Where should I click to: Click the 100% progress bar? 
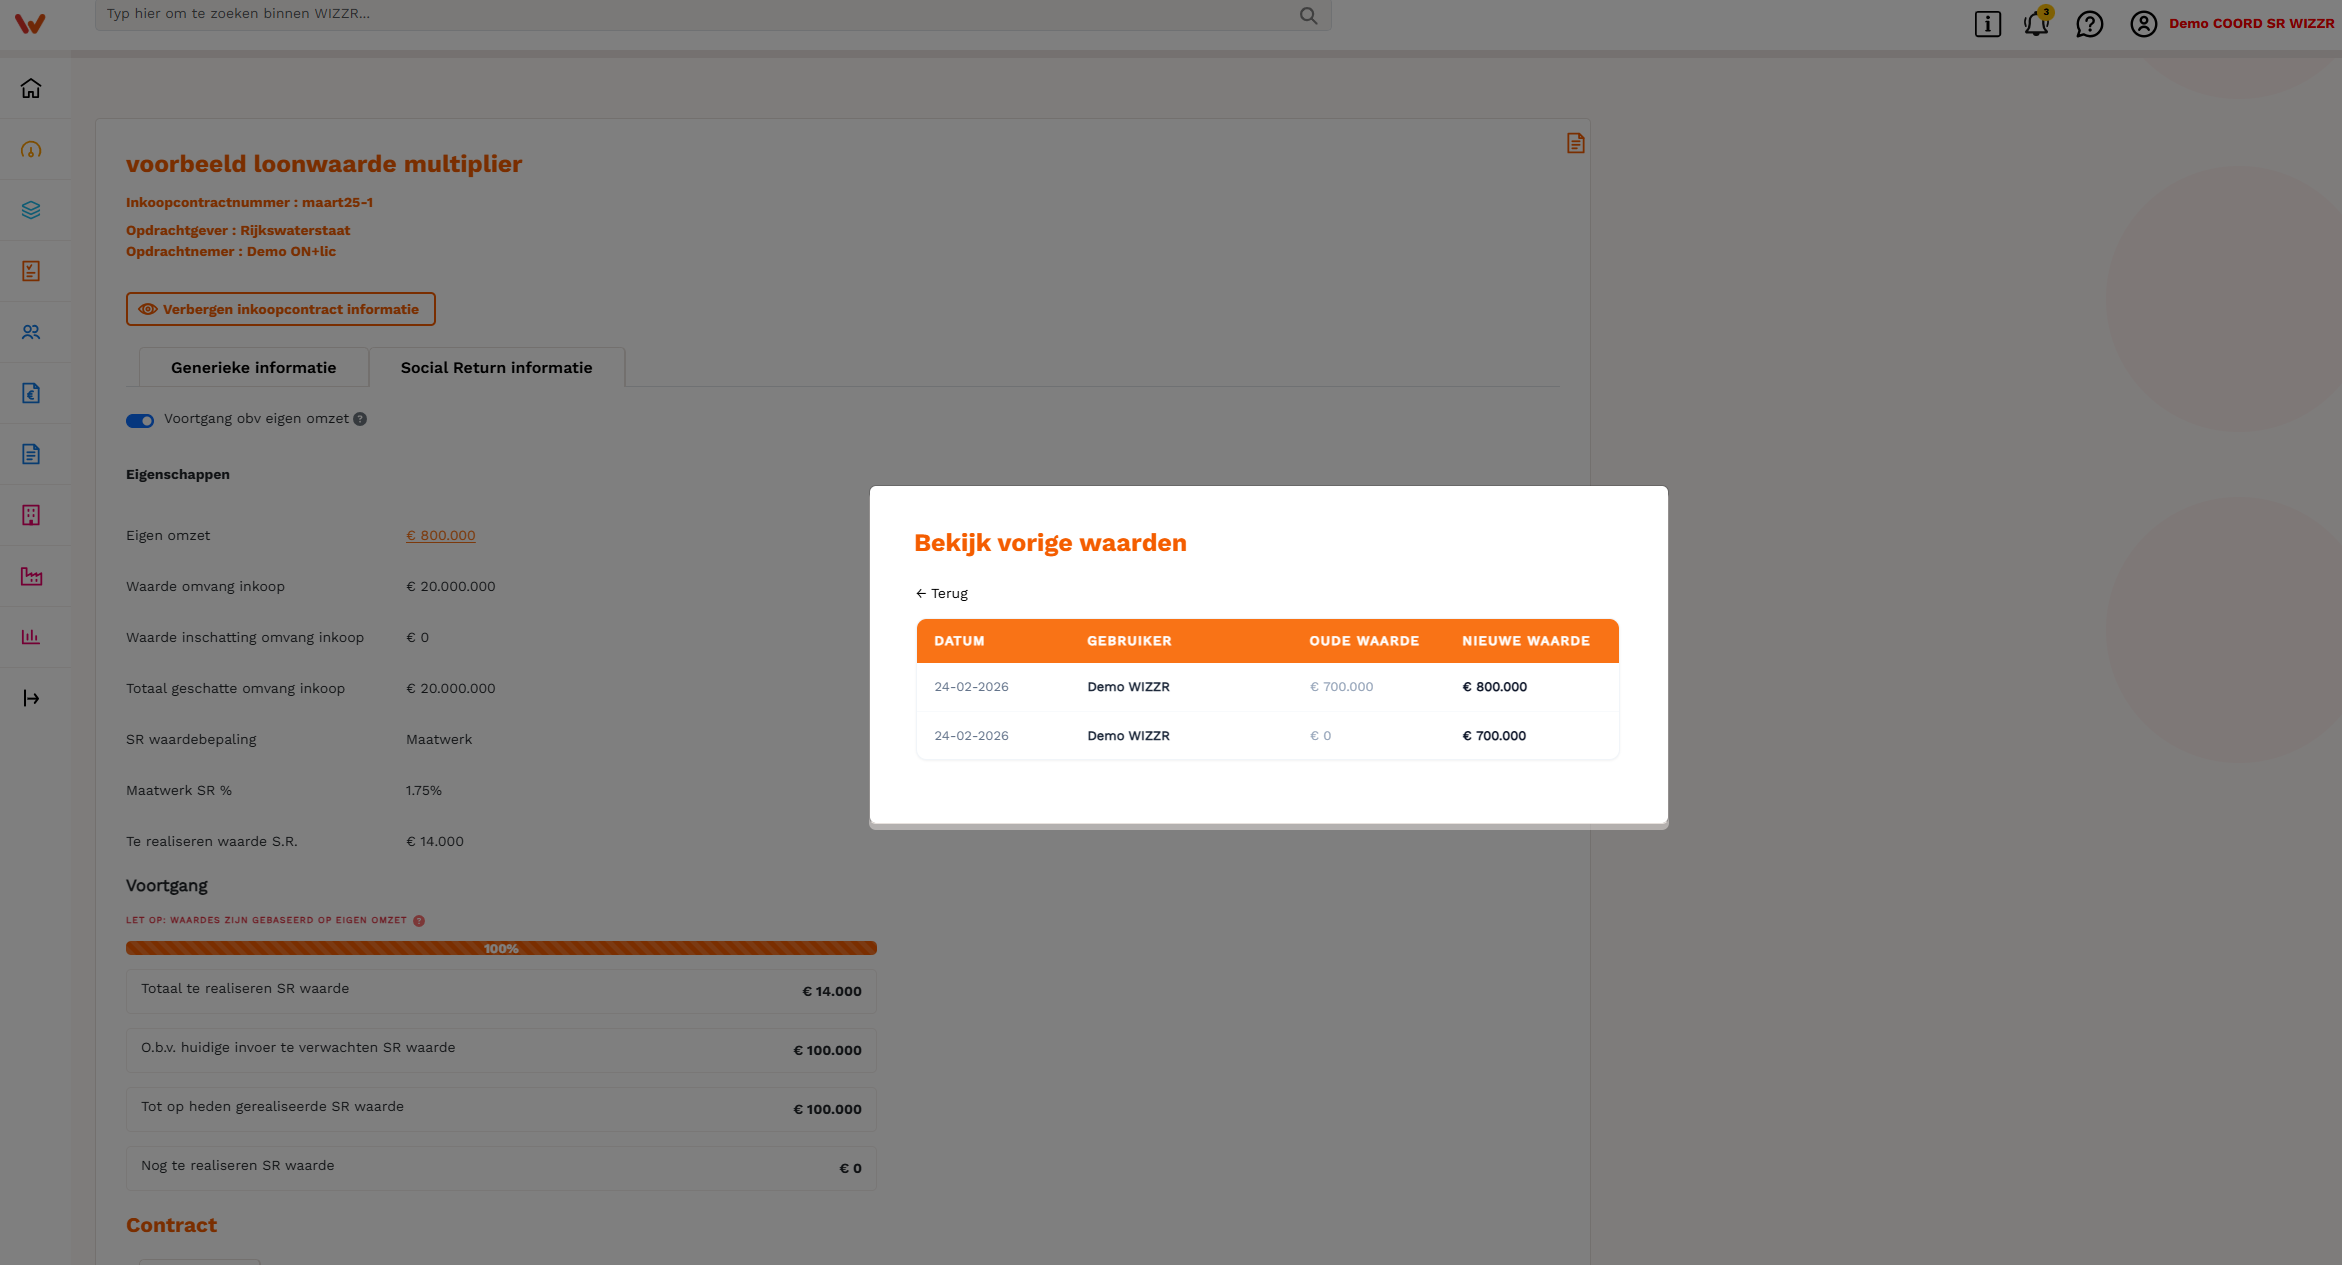coord(501,948)
